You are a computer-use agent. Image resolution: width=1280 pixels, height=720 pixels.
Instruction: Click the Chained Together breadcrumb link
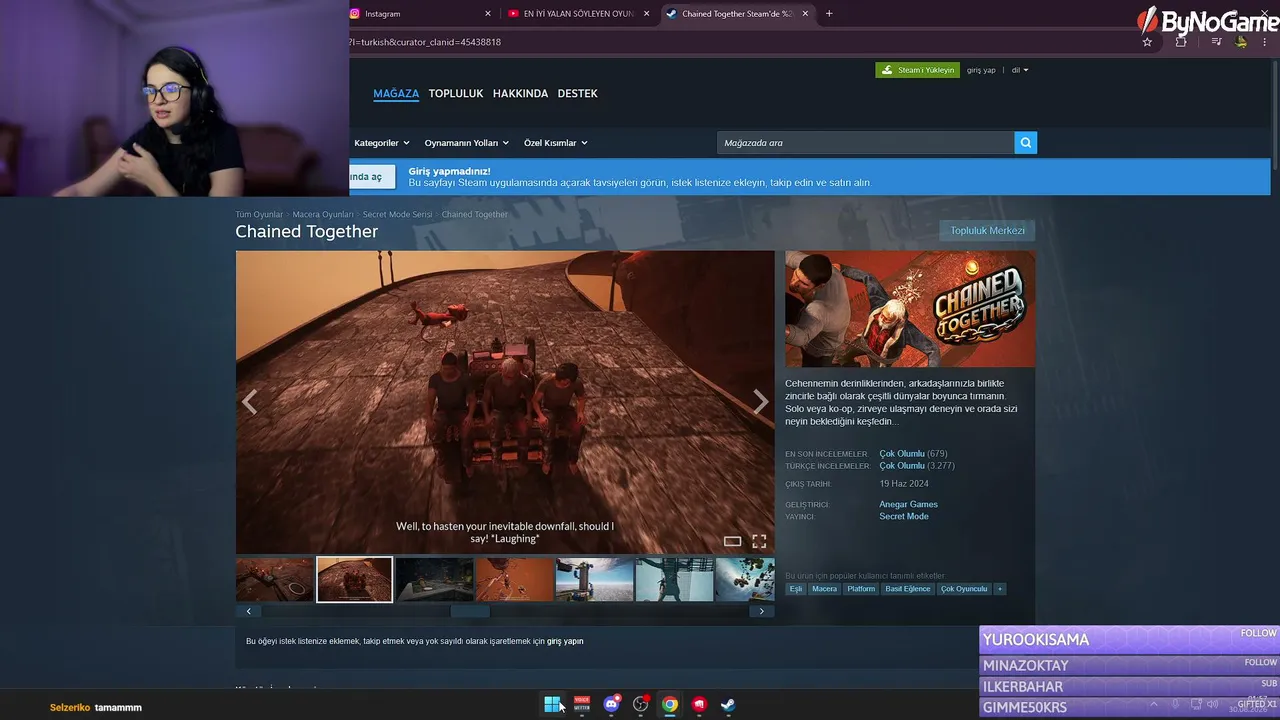[475, 215]
